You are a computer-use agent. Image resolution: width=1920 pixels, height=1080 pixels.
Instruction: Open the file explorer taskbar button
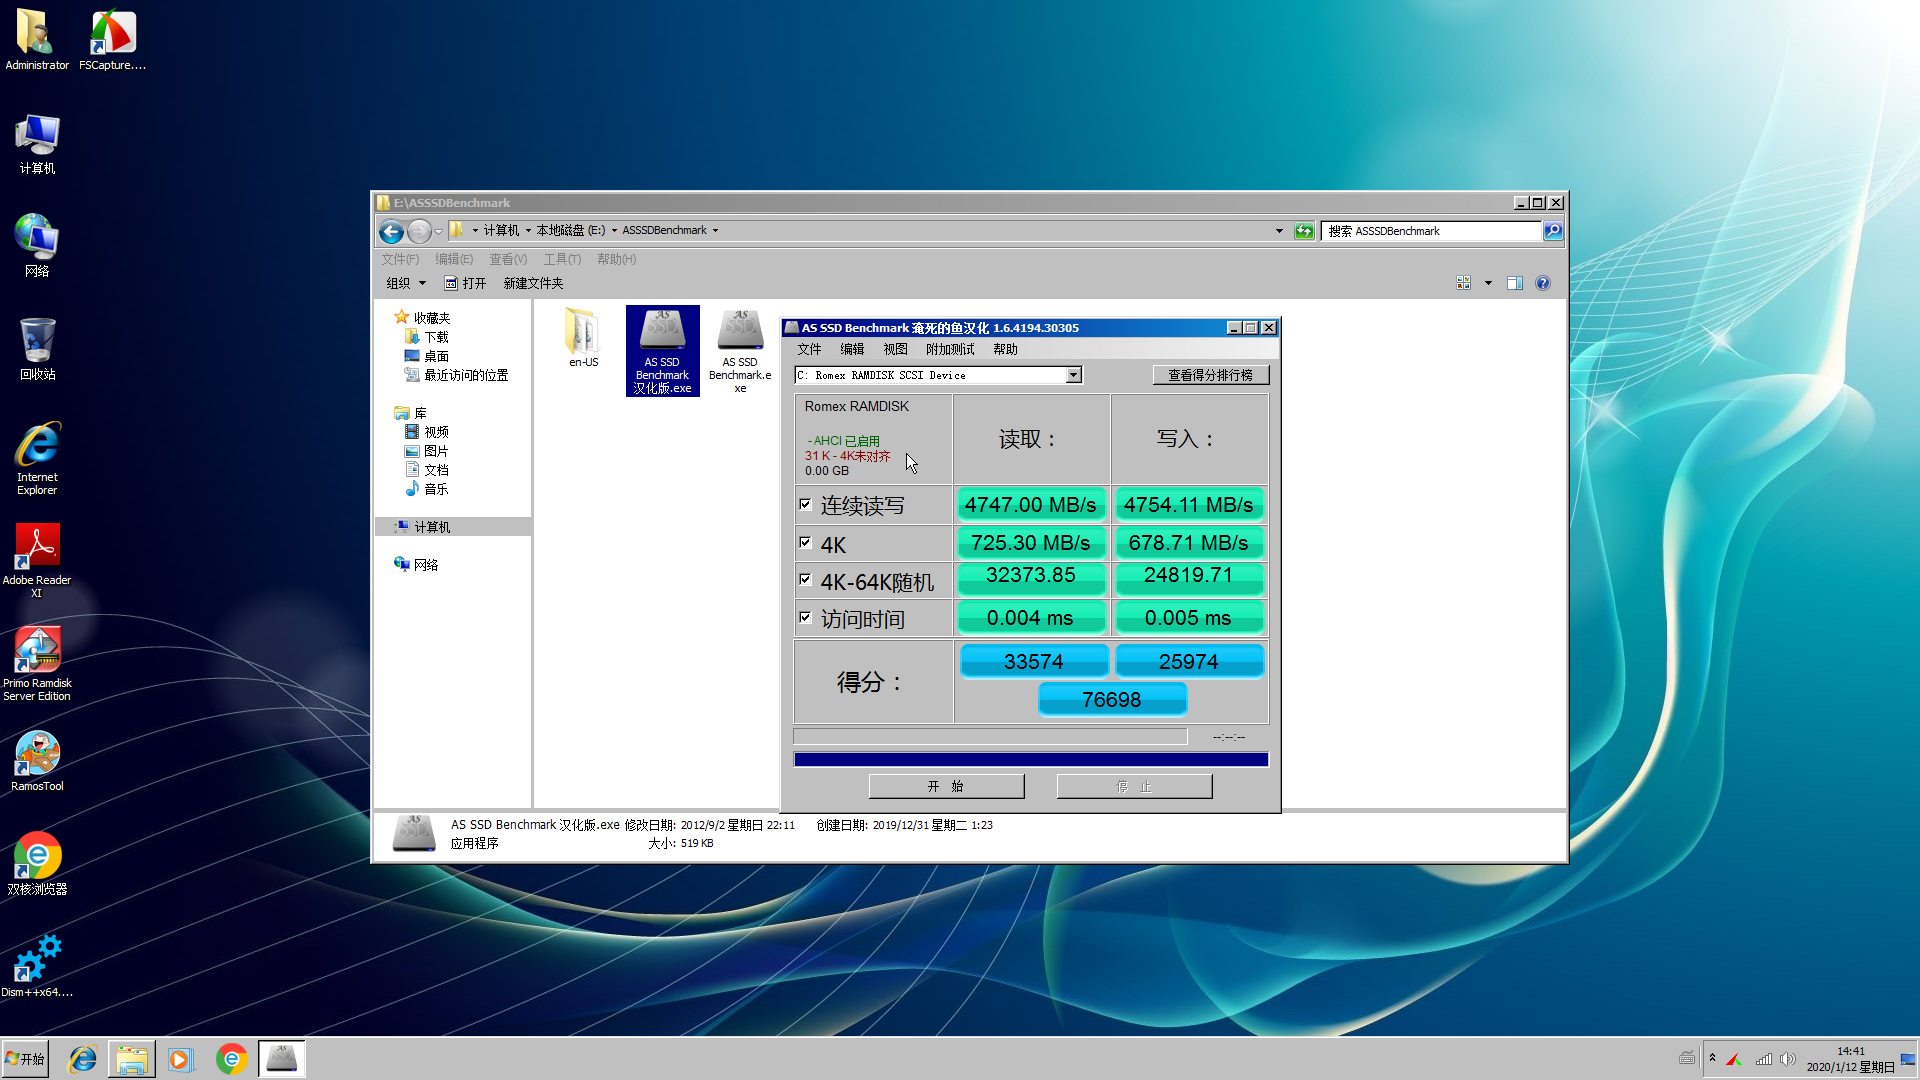pyautogui.click(x=131, y=1059)
